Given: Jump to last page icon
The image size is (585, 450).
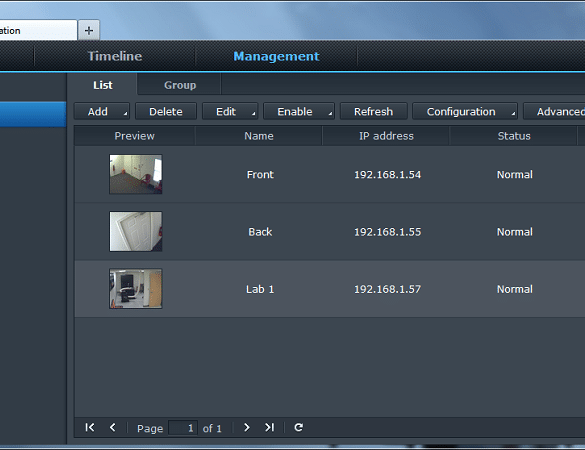Looking at the screenshot, I should [269, 427].
